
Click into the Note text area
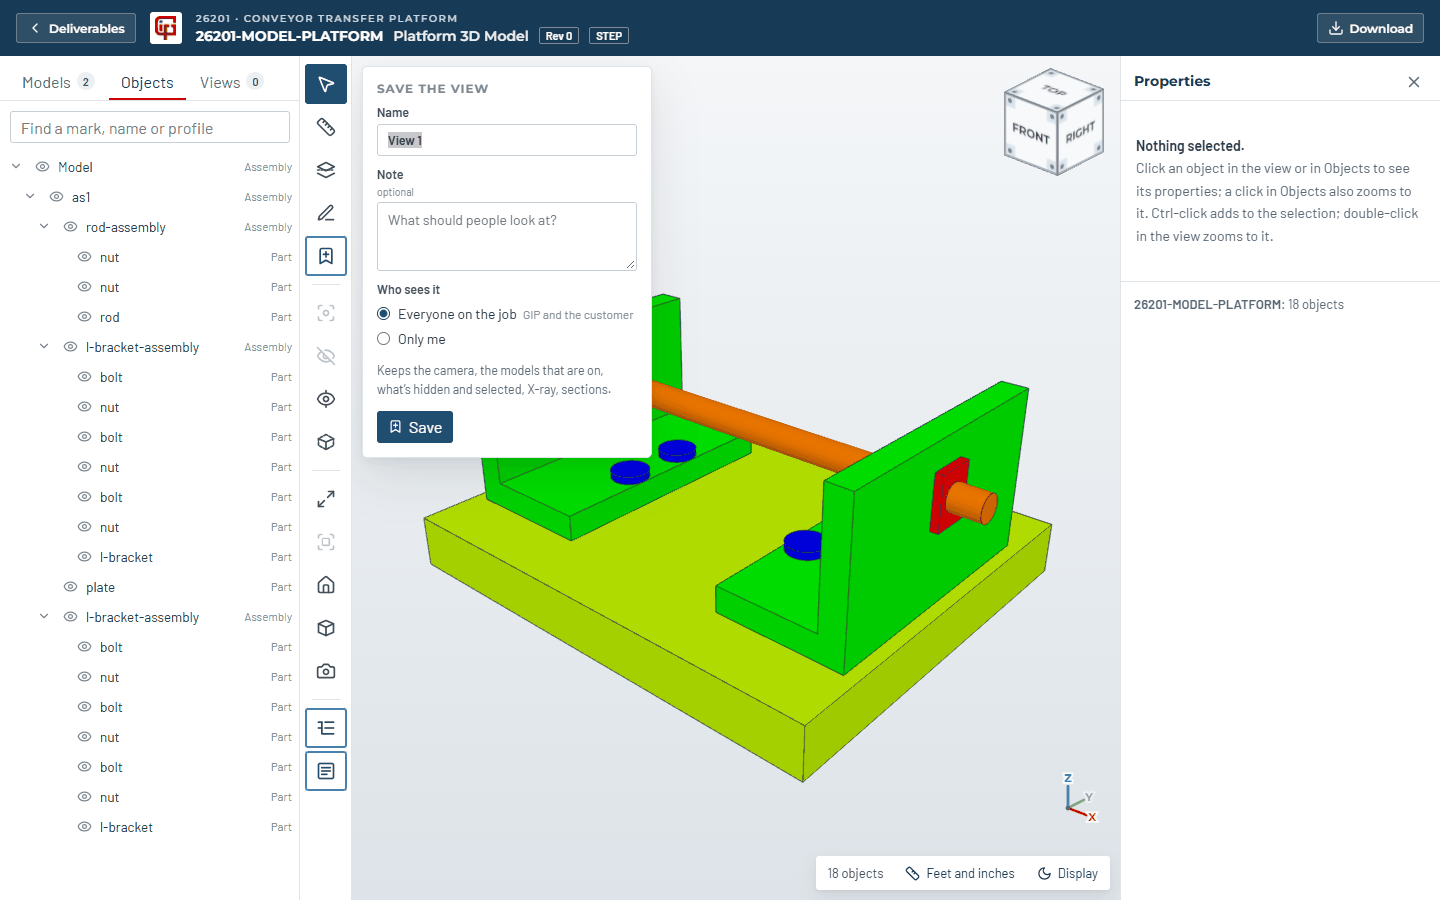click(507, 236)
